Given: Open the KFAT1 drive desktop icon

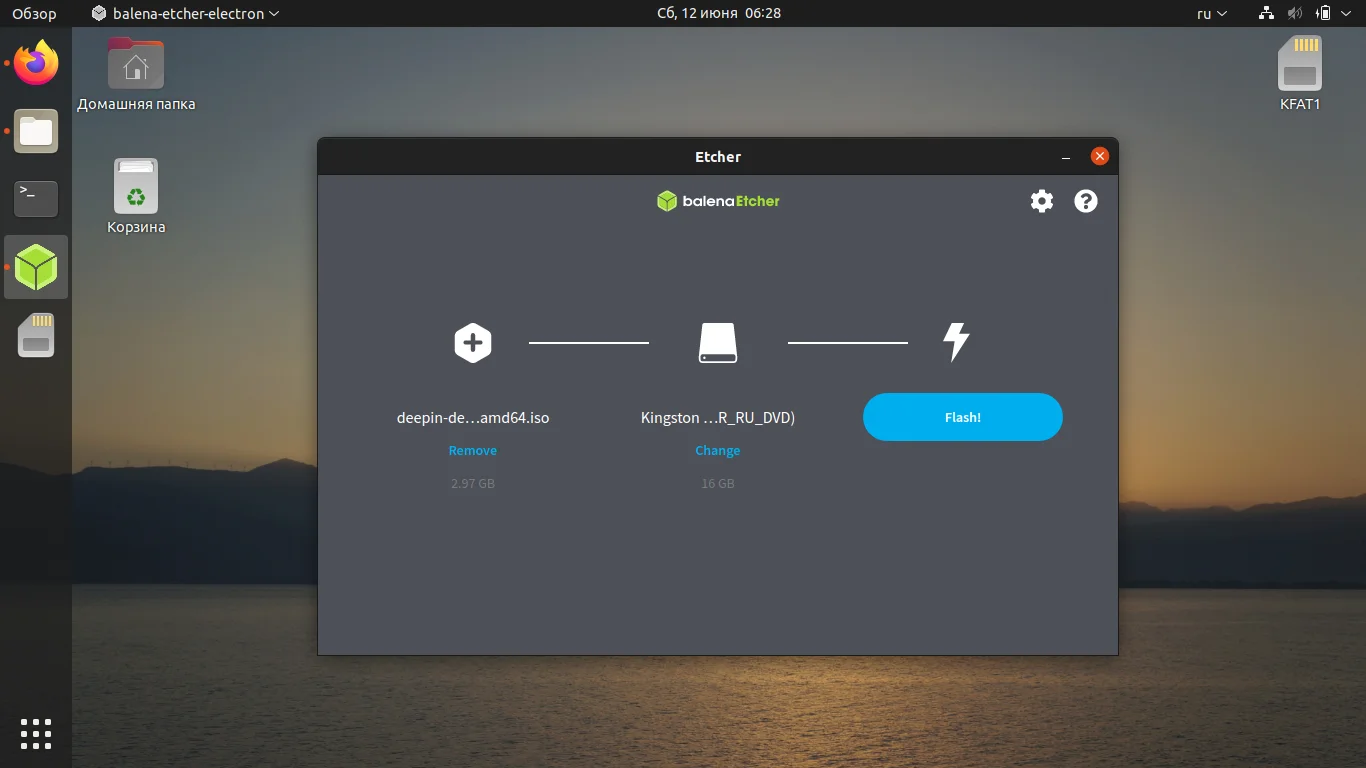Looking at the screenshot, I should tap(1300, 74).
